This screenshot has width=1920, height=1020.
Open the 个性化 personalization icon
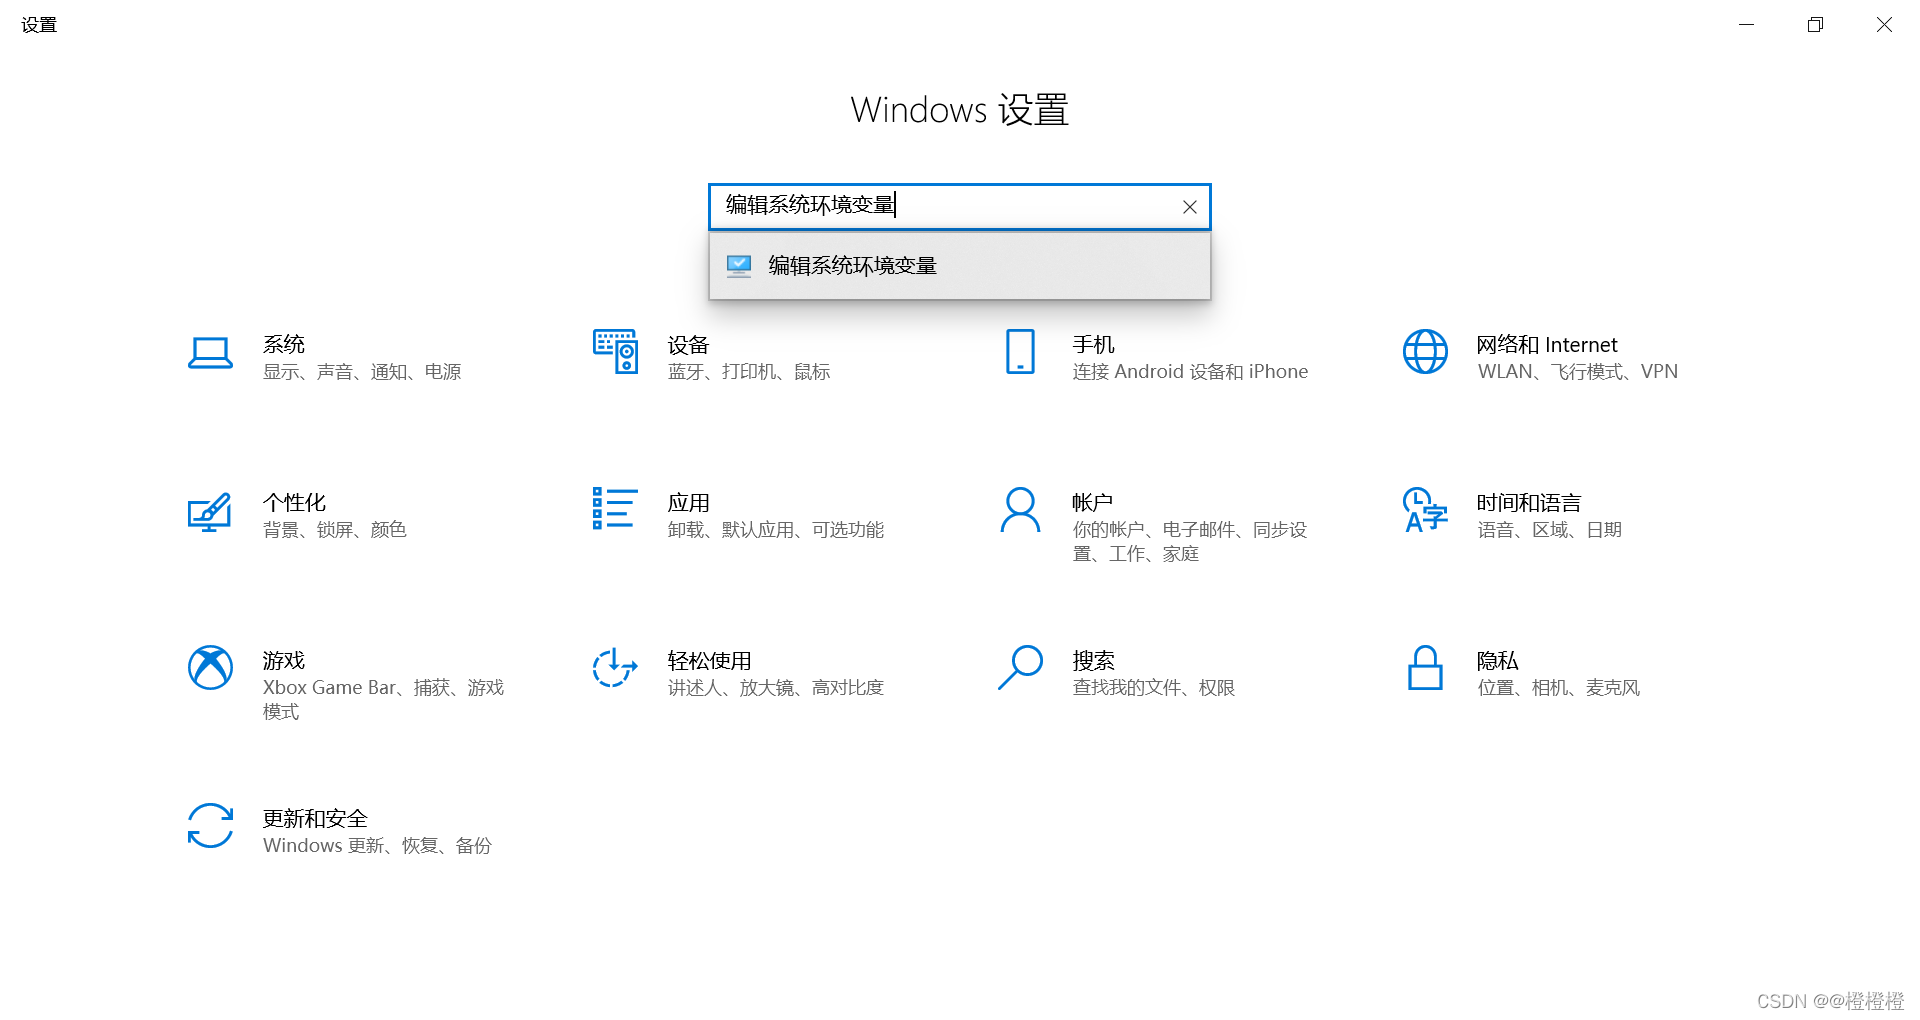[x=210, y=513]
